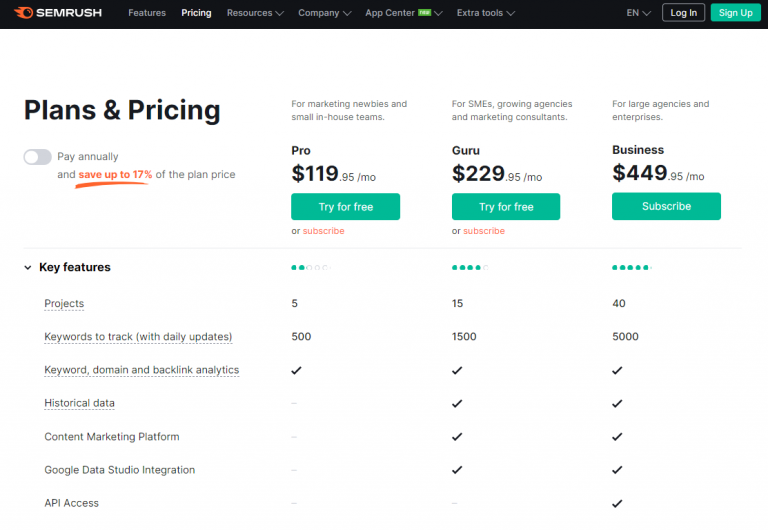
Task: Click the Pro plan title
Action: tap(301, 150)
